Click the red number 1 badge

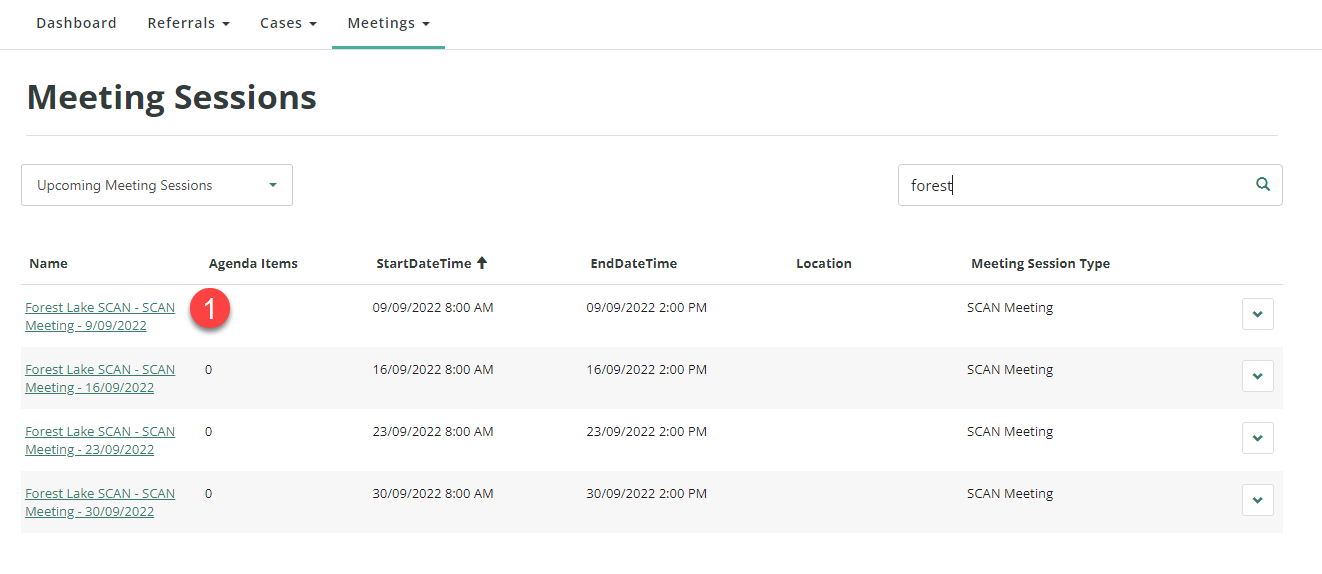pyautogui.click(x=210, y=308)
